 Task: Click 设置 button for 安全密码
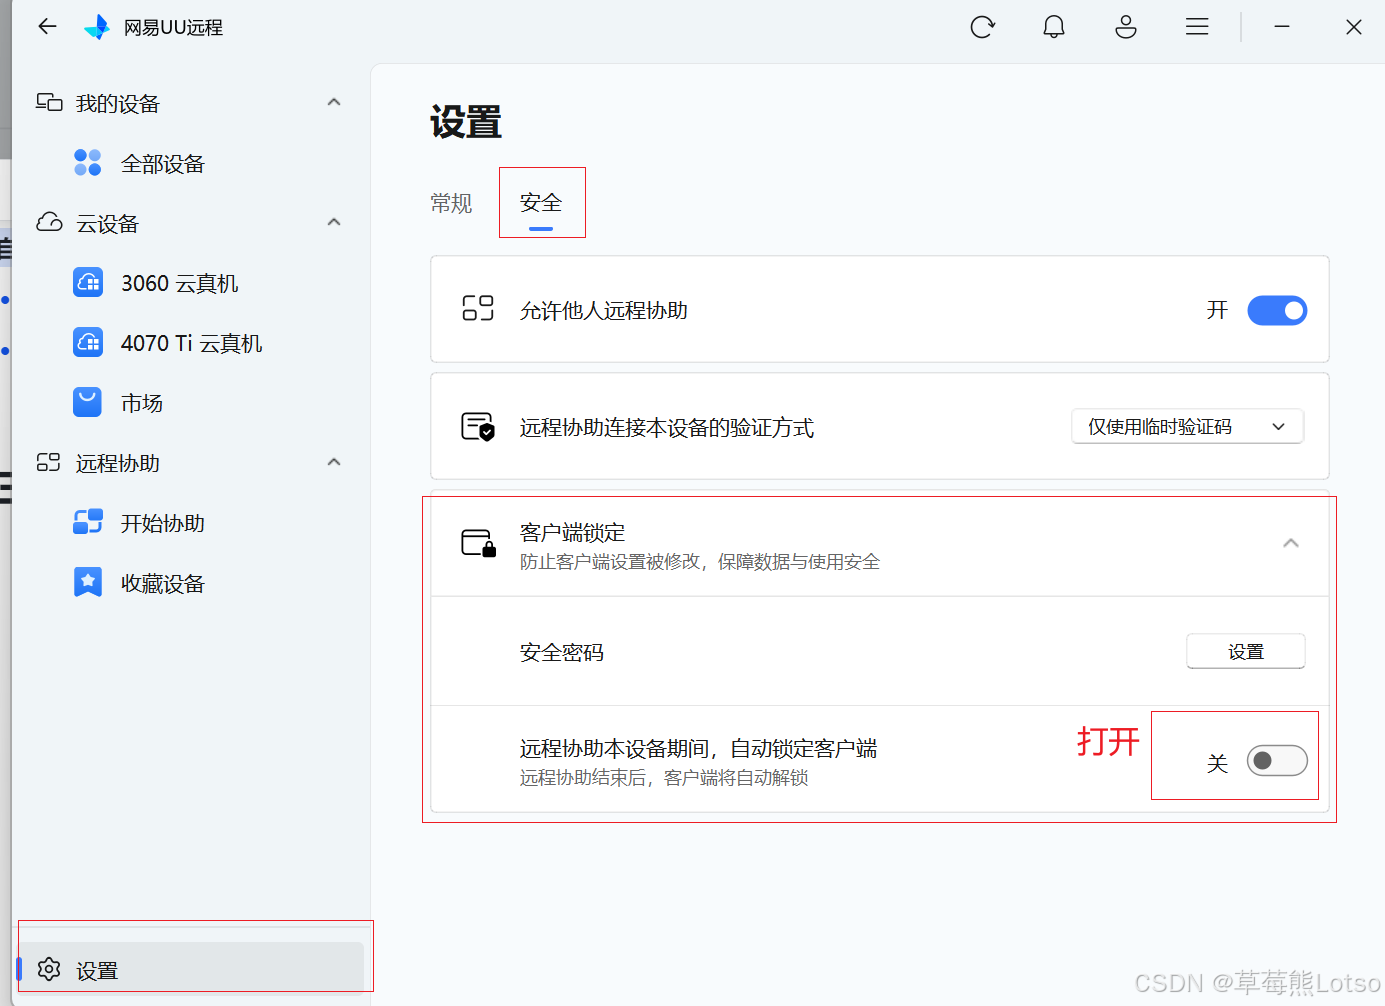coord(1246,652)
